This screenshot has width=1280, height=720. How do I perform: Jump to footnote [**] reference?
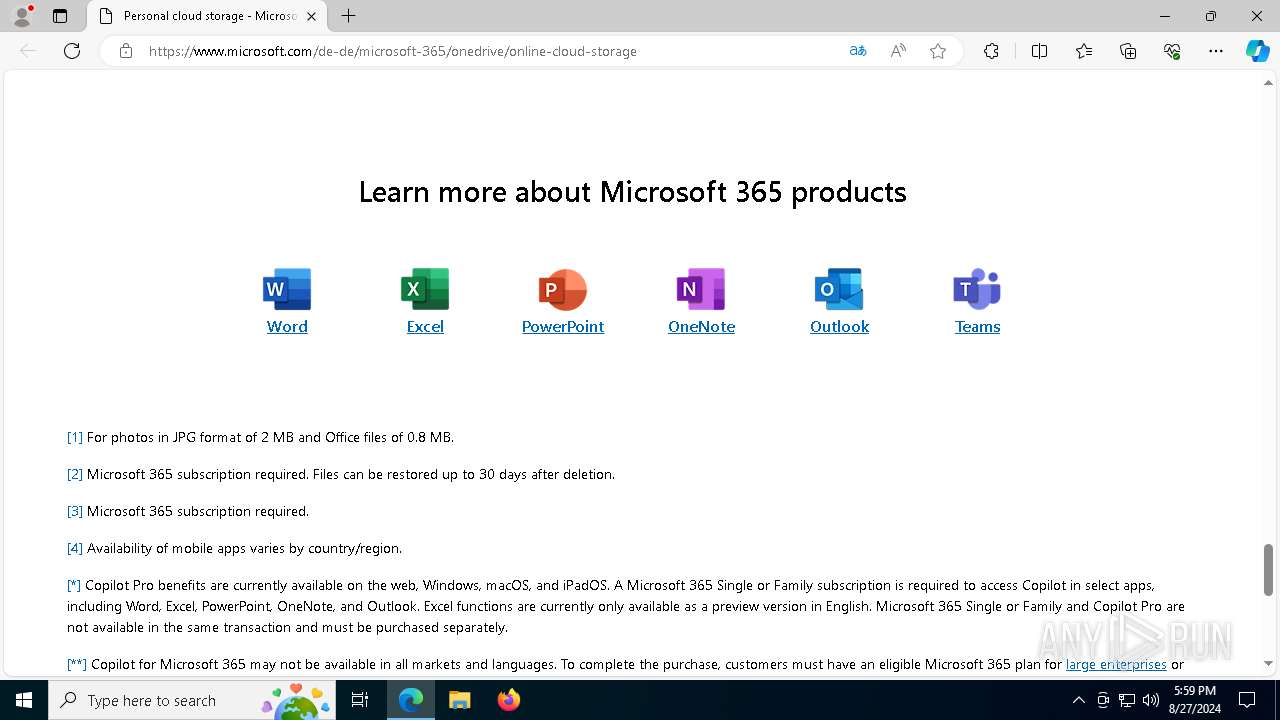click(x=77, y=664)
